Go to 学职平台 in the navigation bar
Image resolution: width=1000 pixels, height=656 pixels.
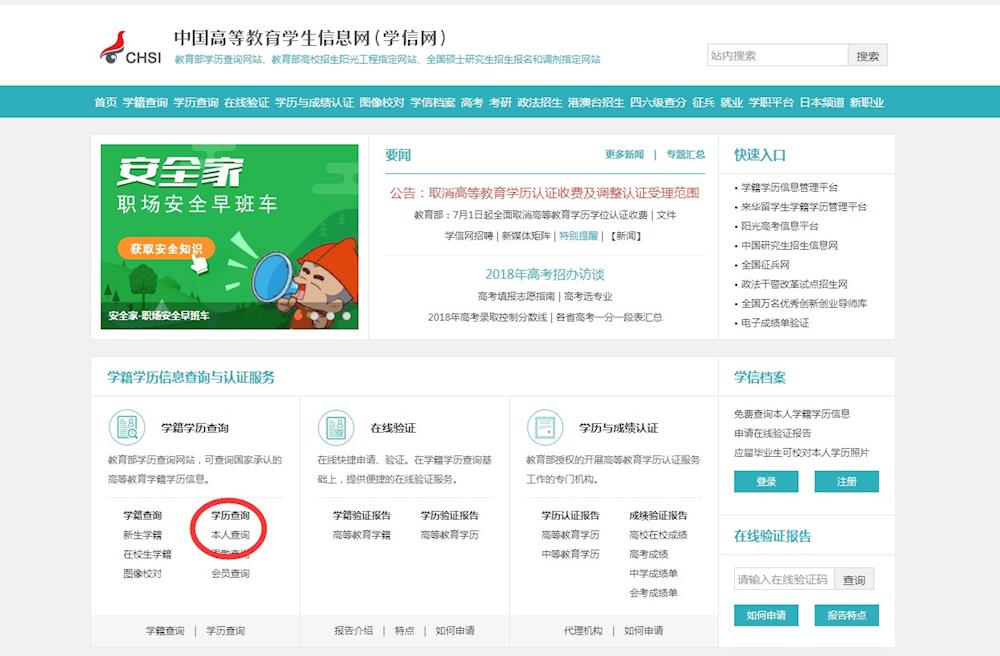[771, 102]
